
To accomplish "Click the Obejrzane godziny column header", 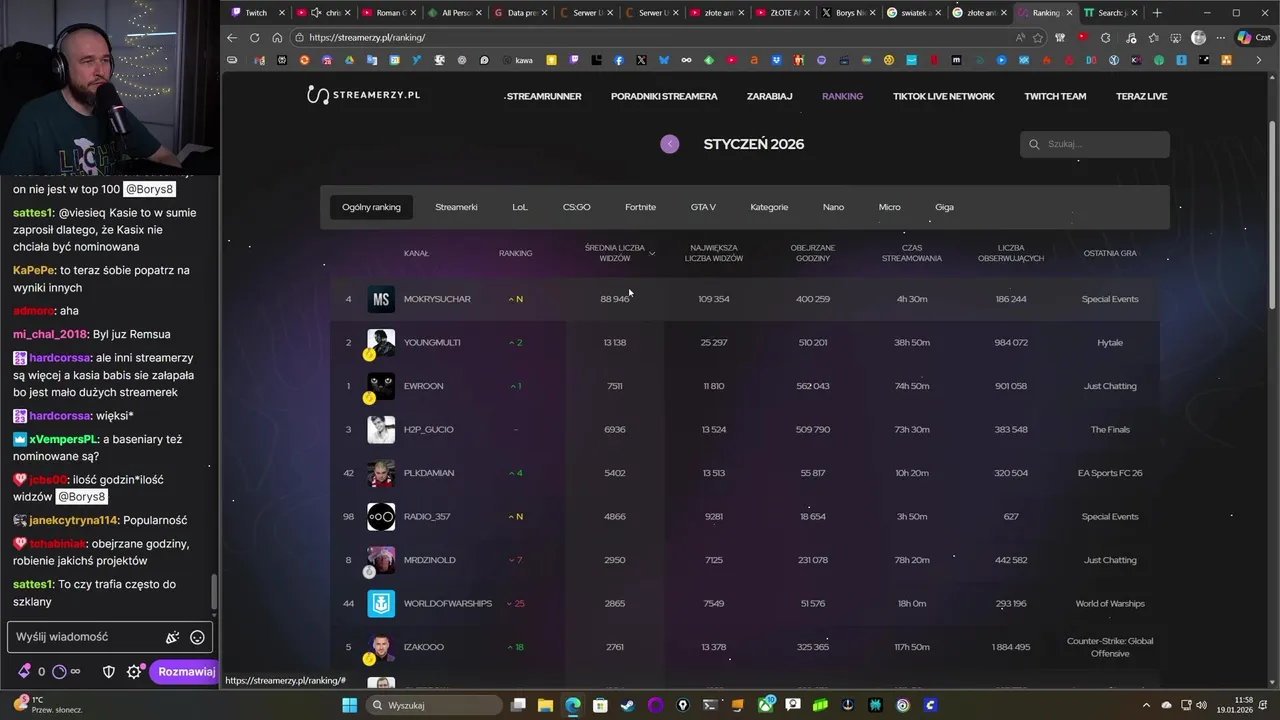I will coord(812,253).
